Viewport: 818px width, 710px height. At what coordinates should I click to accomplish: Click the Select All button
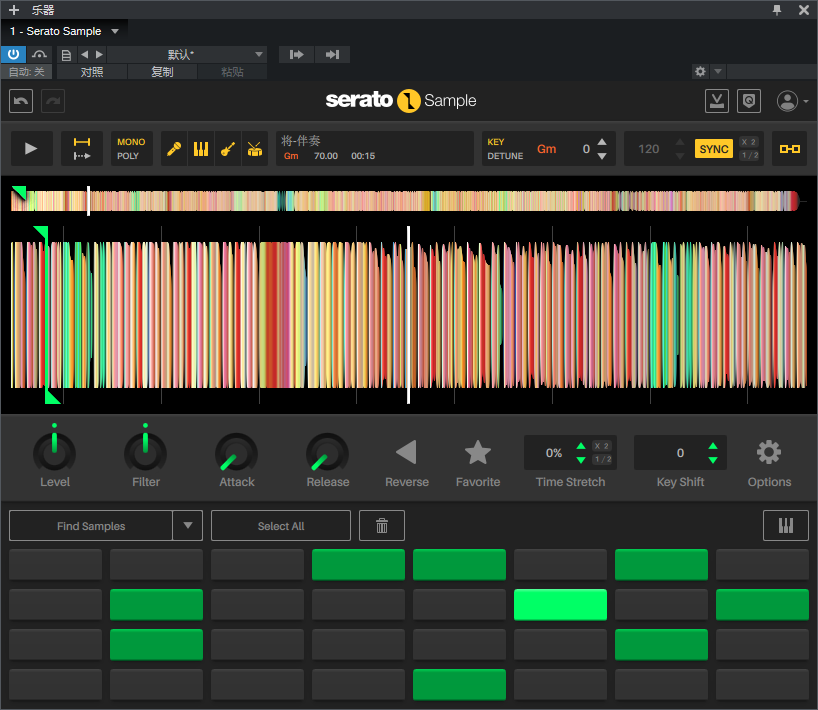pyautogui.click(x=281, y=525)
